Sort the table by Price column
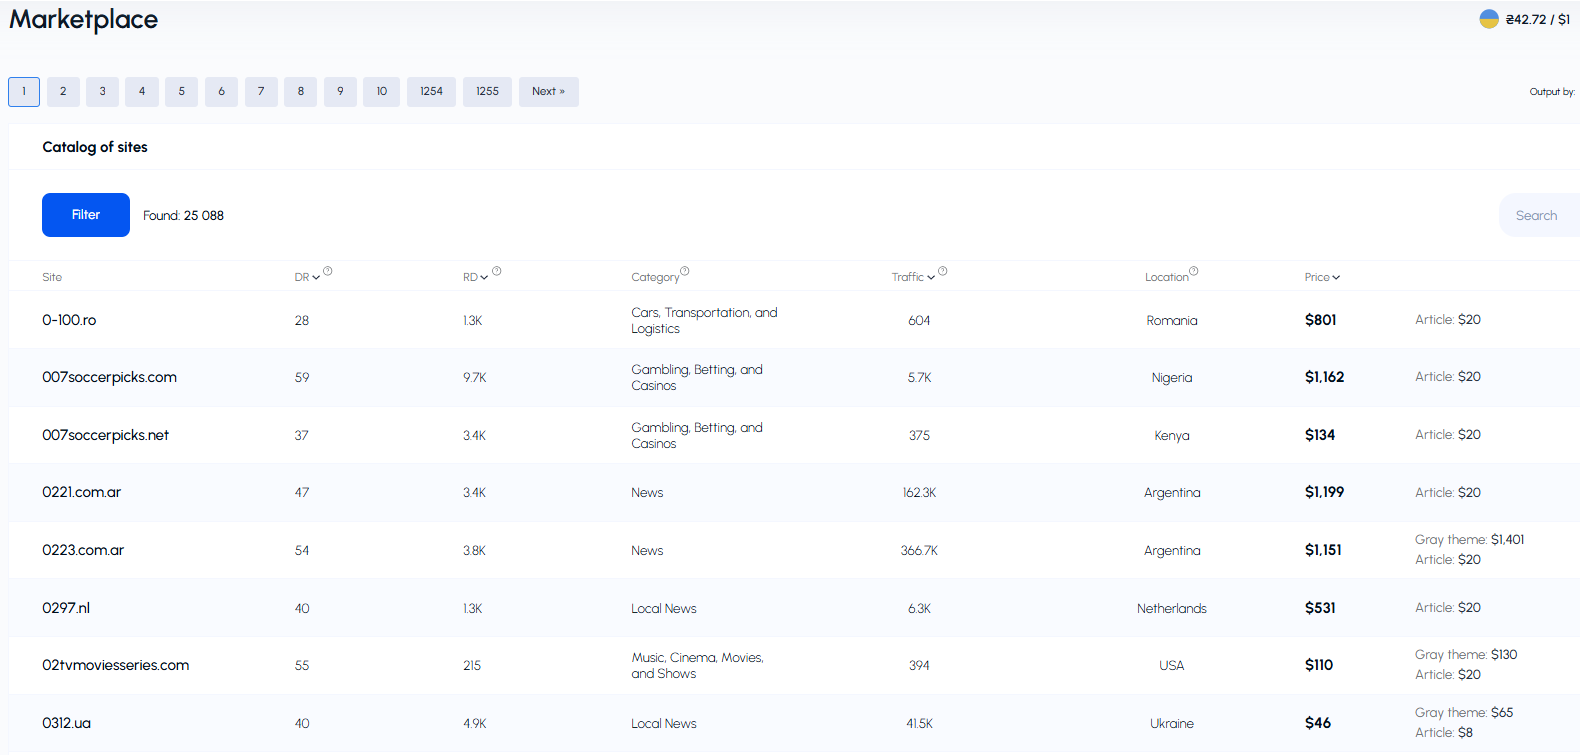 pyautogui.click(x=1322, y=277)
